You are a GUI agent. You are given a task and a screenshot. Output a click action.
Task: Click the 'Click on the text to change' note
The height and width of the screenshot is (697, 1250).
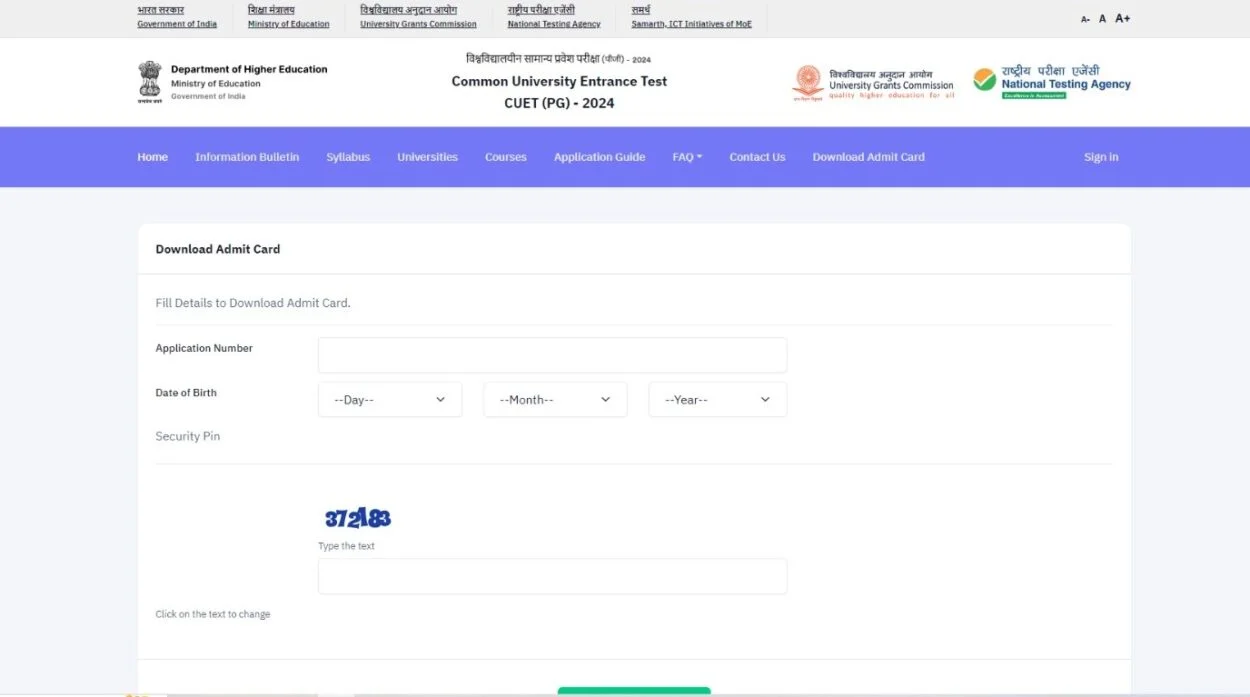[x=213, y=614]
